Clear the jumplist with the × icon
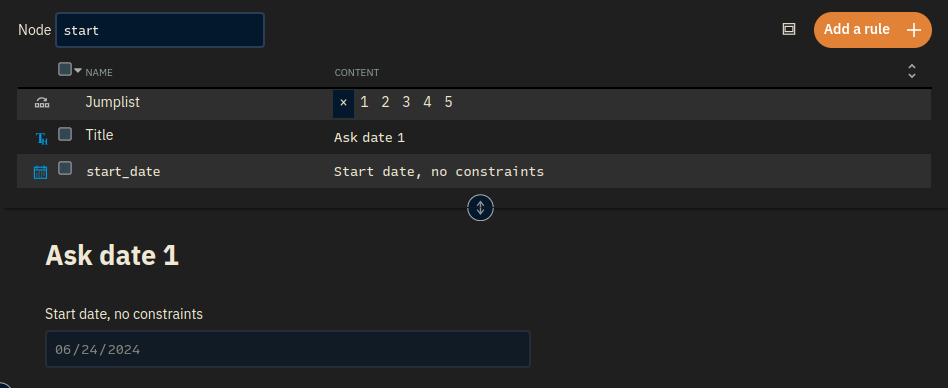Viewport: 948px width, 388px height. point(343,103)
